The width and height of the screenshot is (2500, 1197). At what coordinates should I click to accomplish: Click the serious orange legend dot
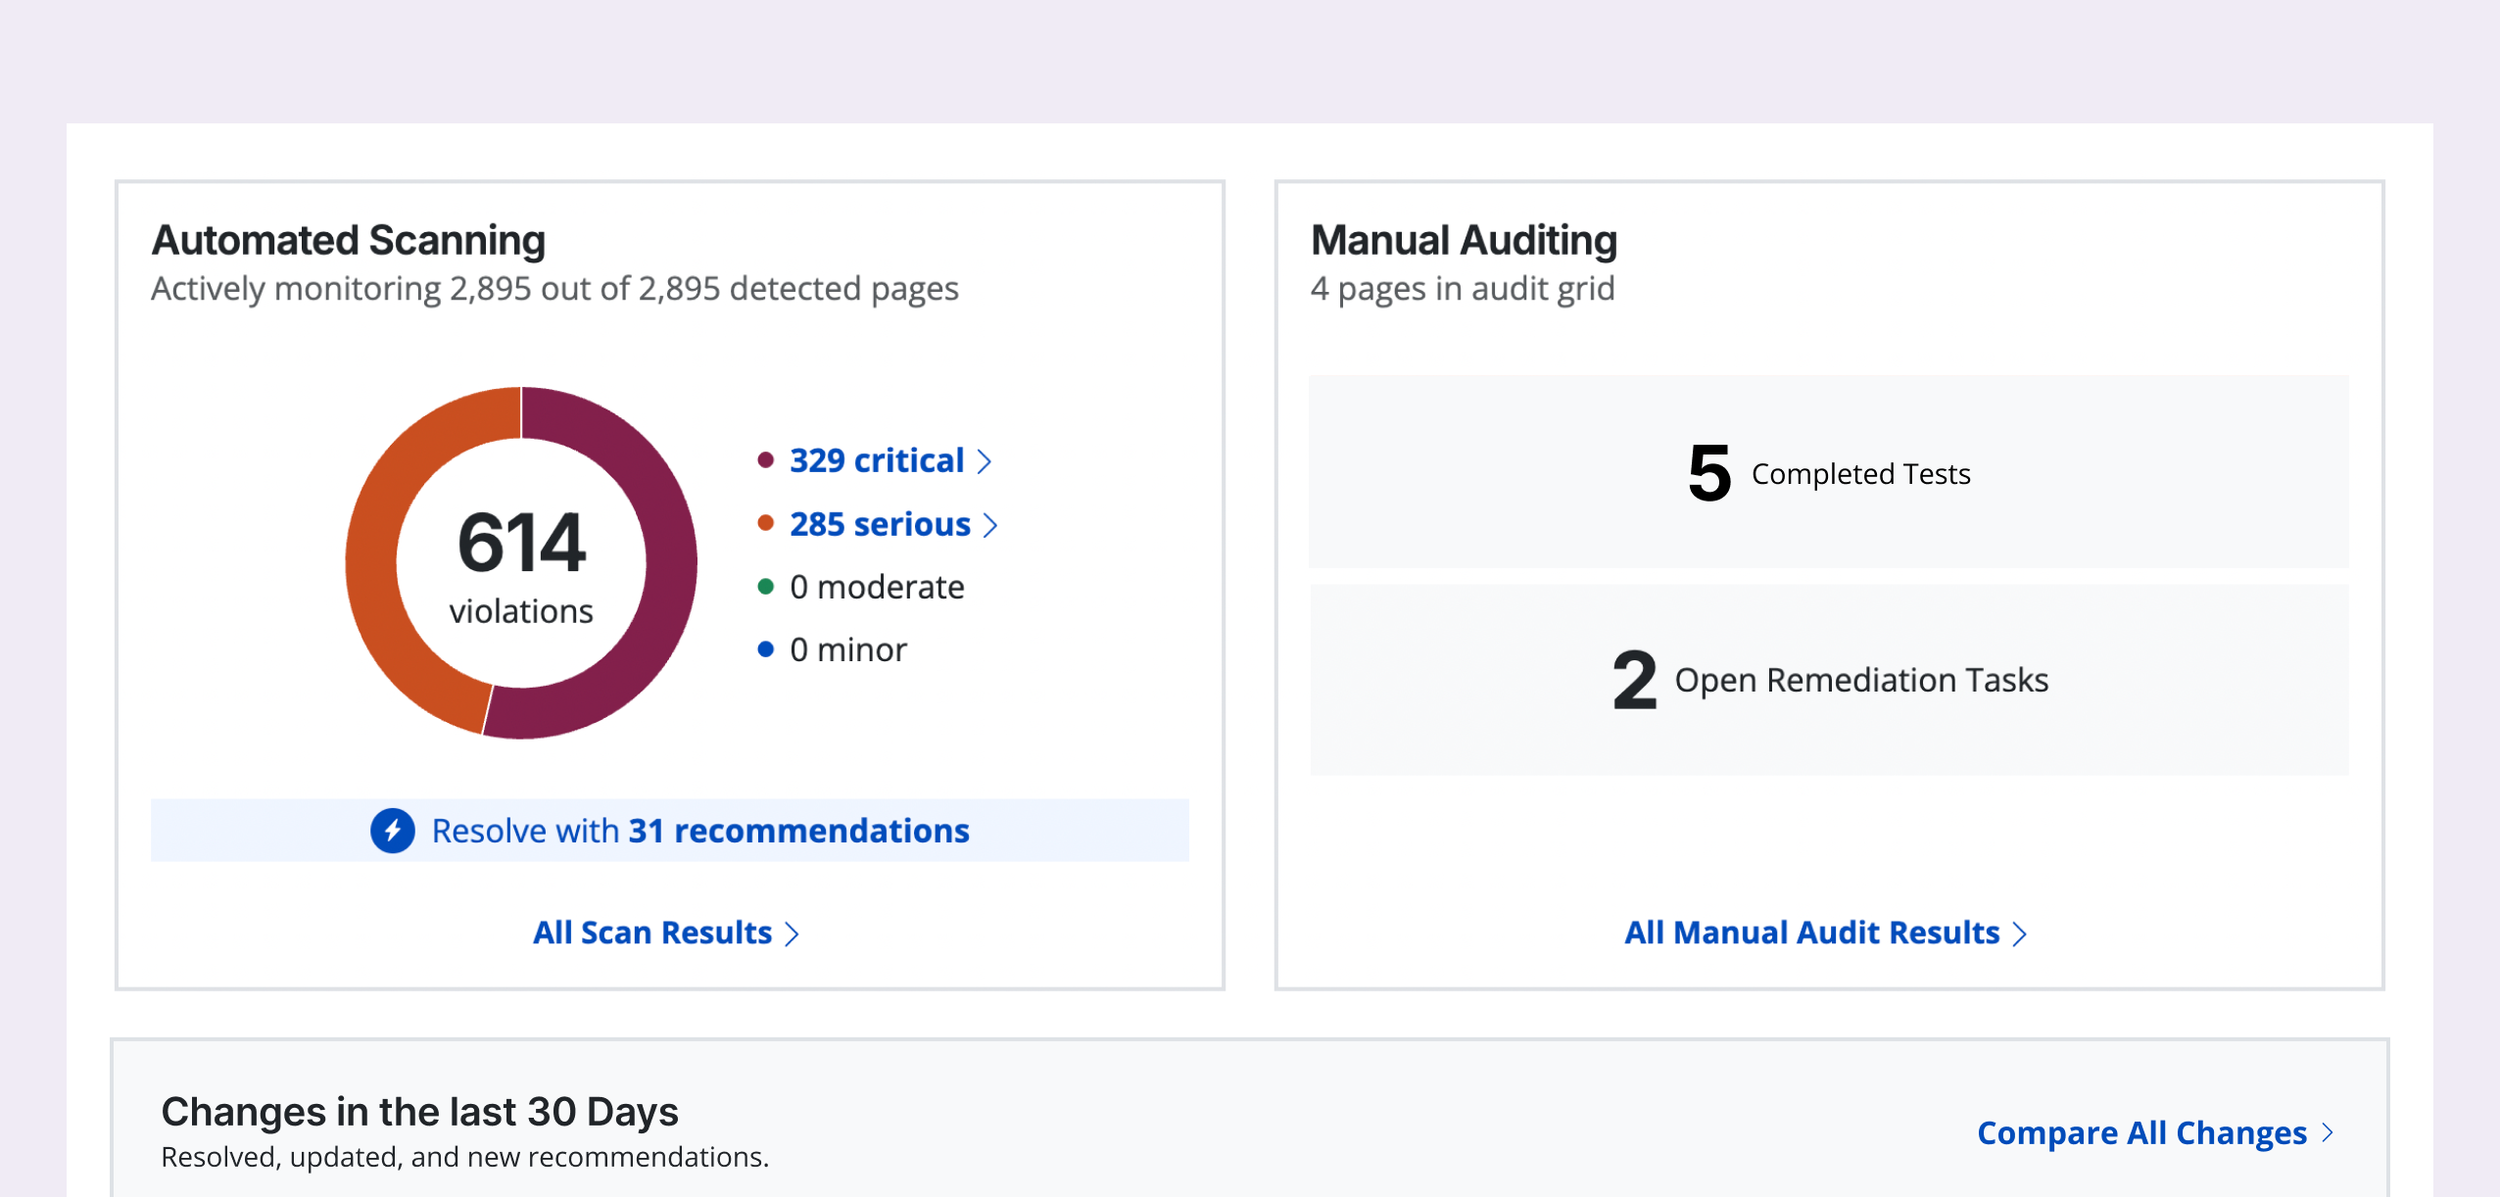pos(766,523)
